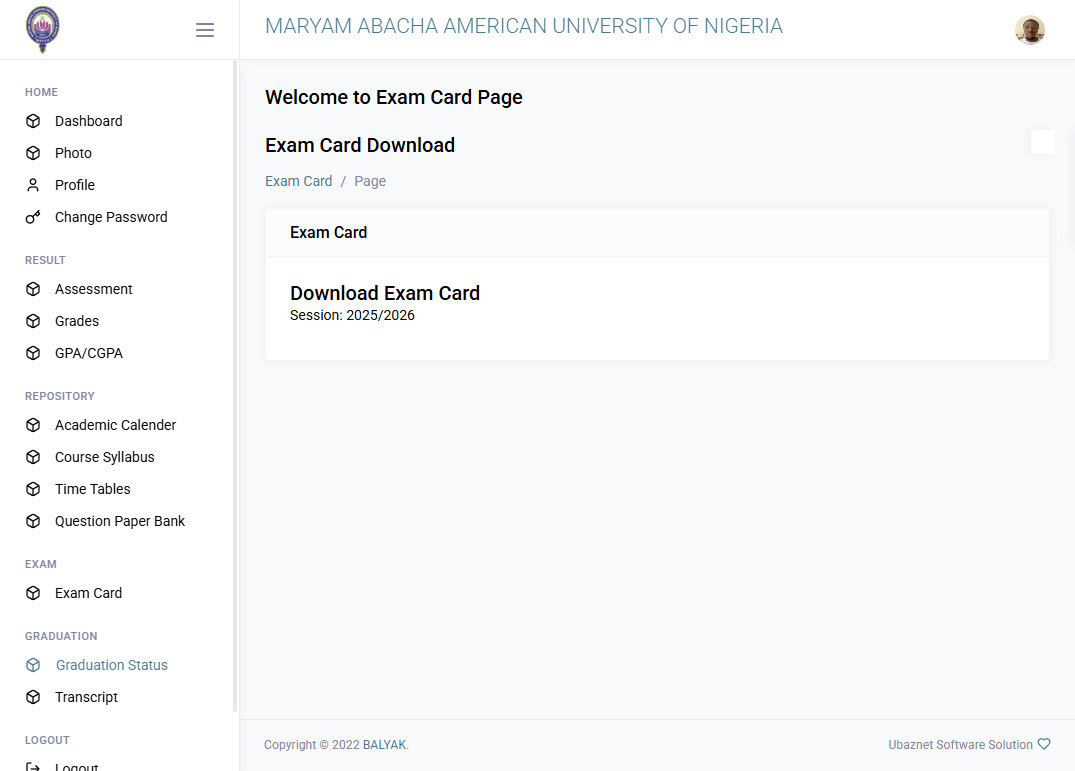Open Change Password page
The image size is (1075, 771).
pyautogui.click(x=111, y=217)
